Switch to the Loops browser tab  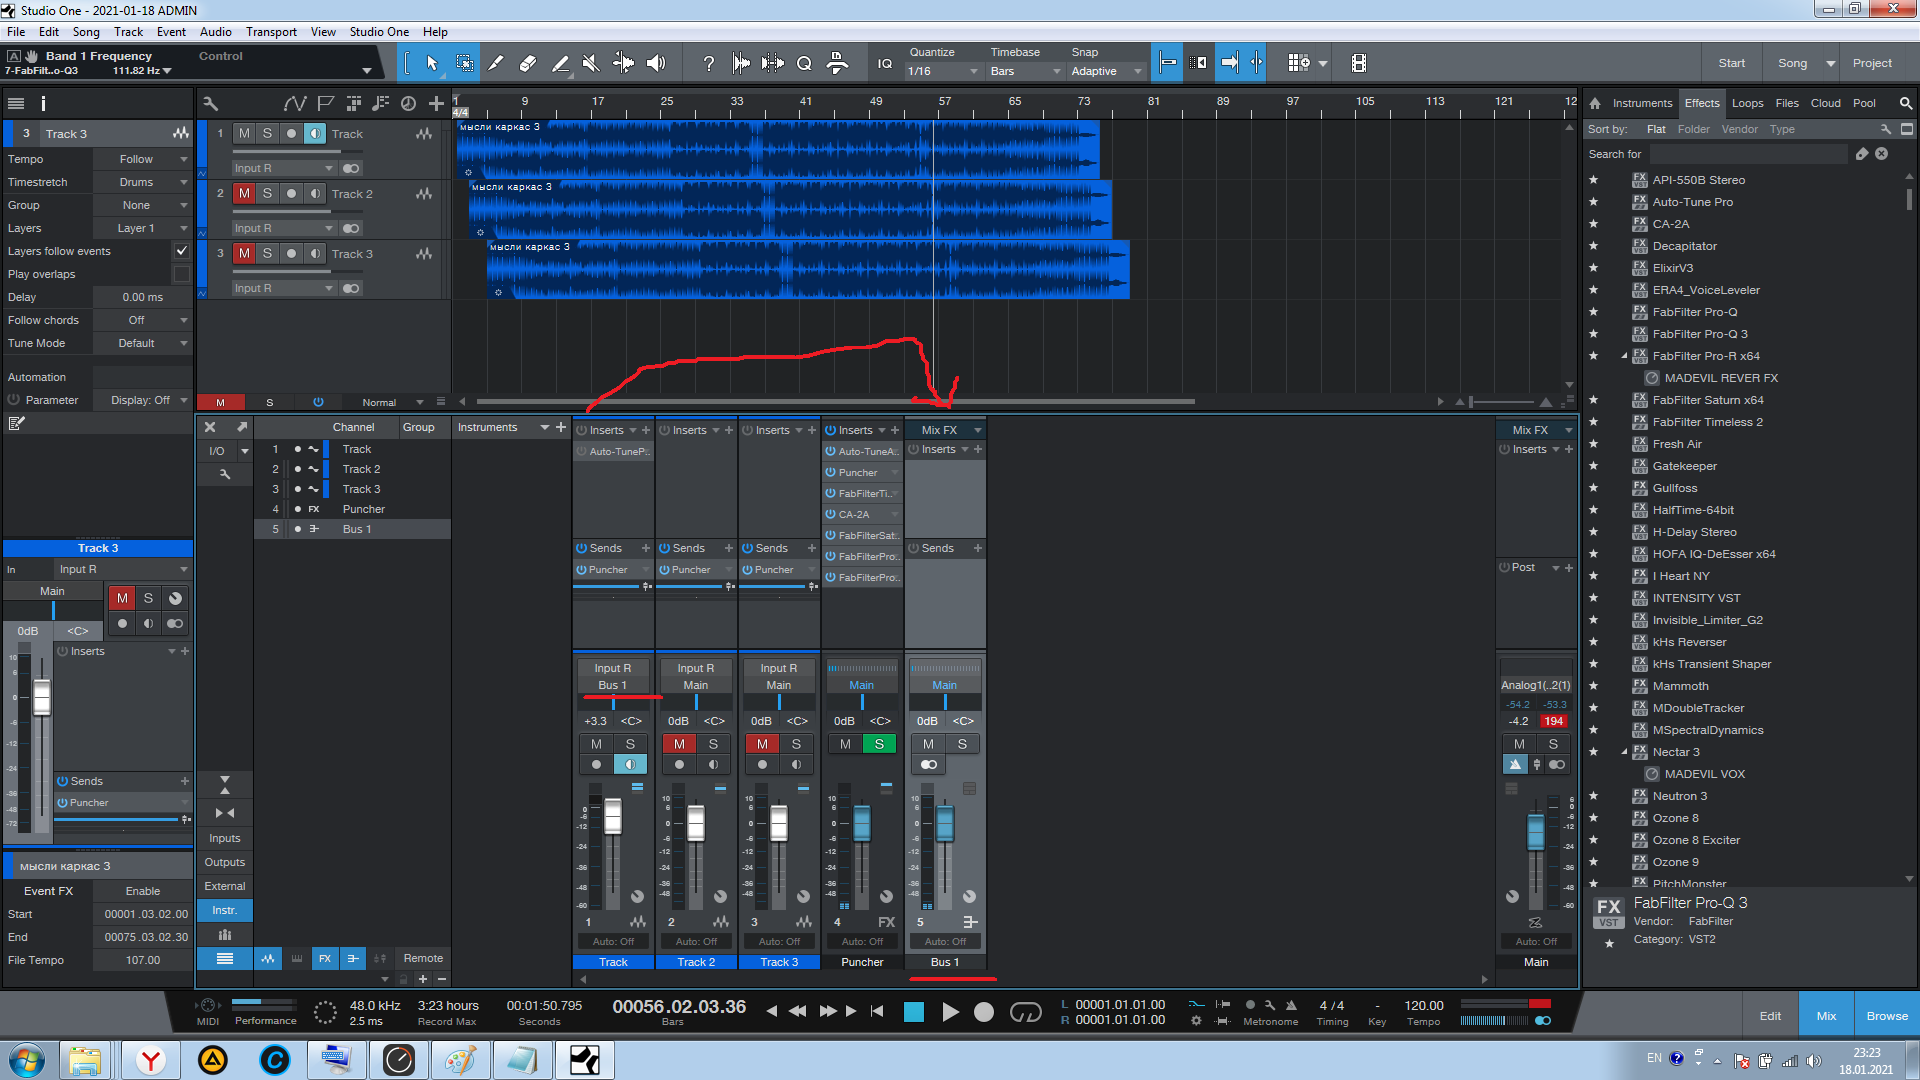[1747, 103]
